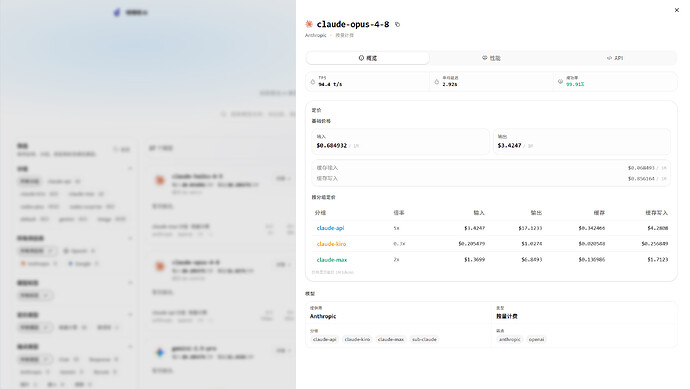Copy the model name claude-opus-4-8
Viewport: 690px width, 389px height.
pyautogui.click(x=397, y=25)
